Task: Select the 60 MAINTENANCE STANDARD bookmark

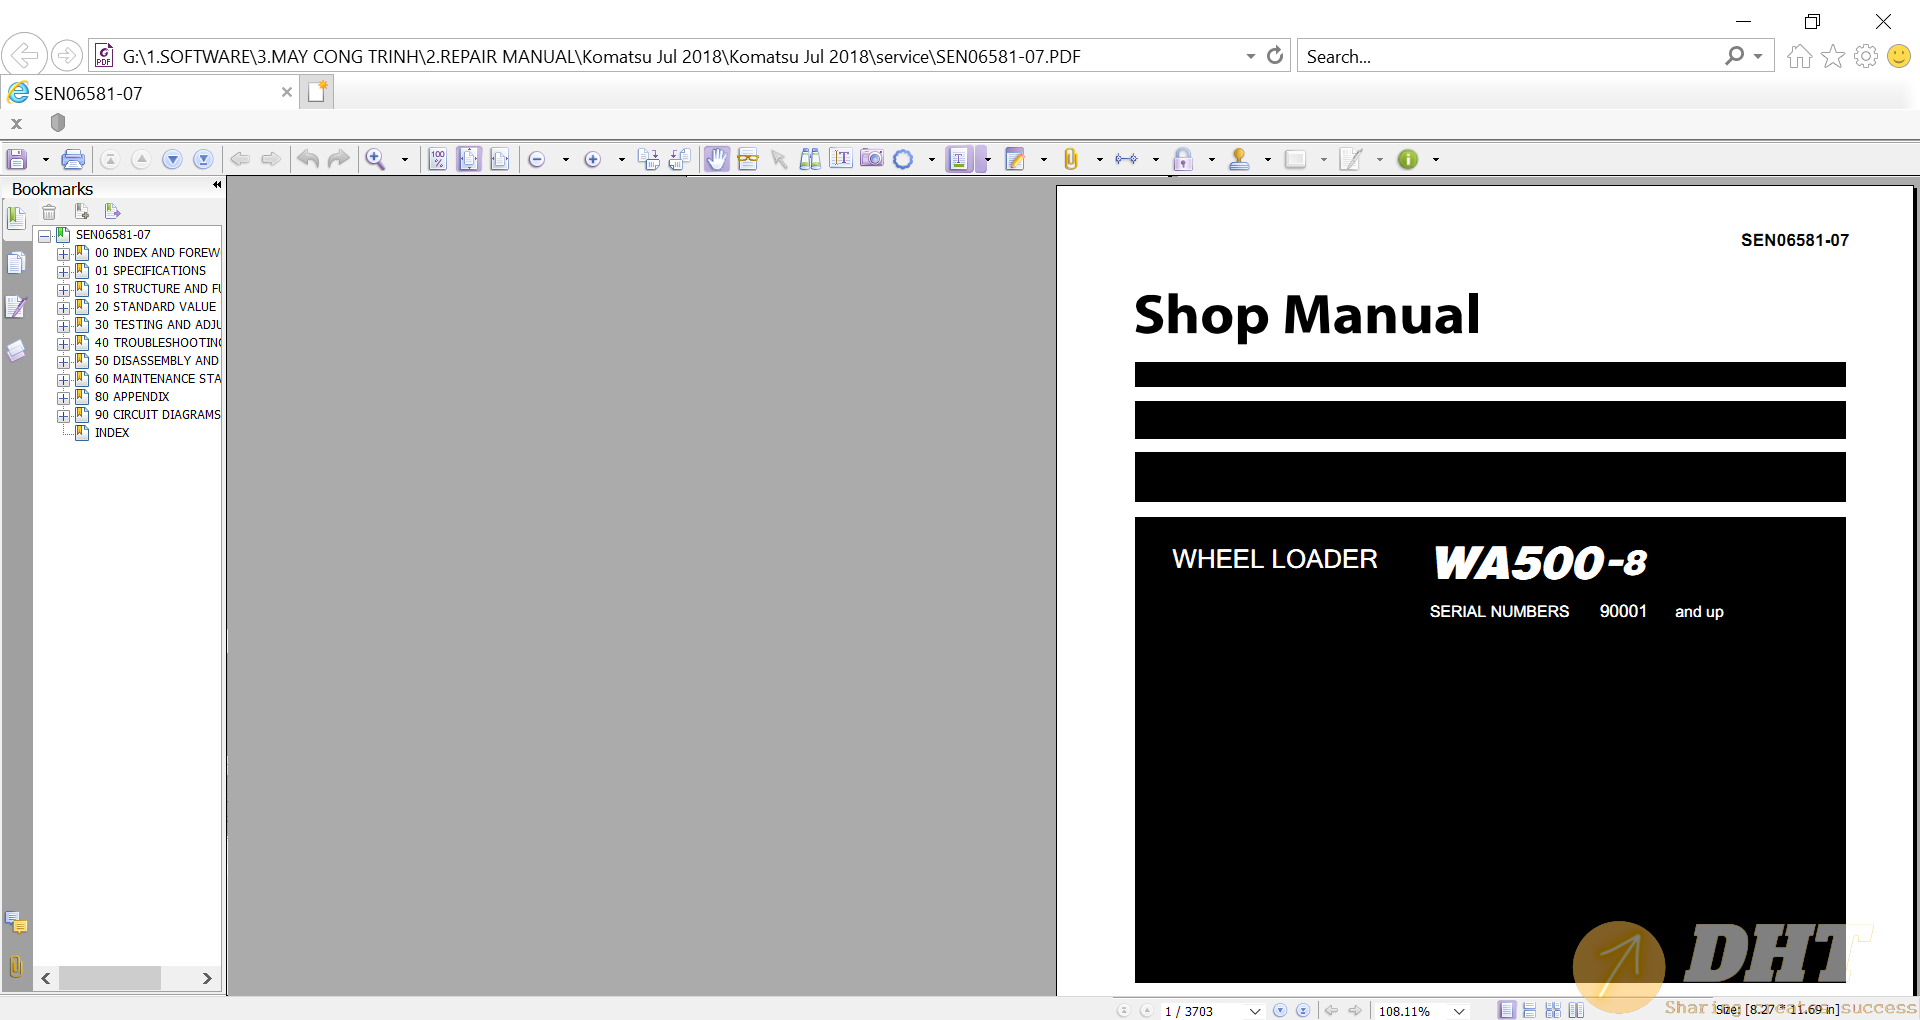Action: click(157, 379)
